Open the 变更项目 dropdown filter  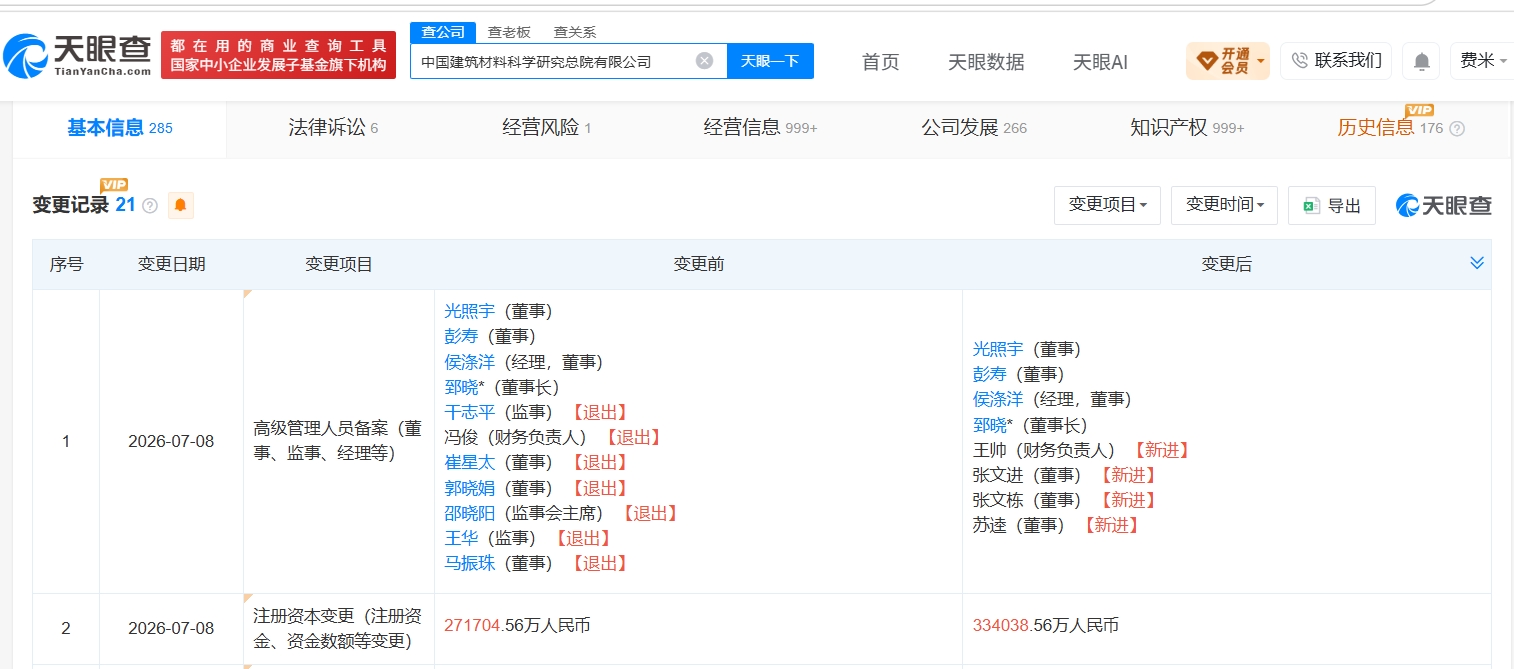click(1107, 205)
